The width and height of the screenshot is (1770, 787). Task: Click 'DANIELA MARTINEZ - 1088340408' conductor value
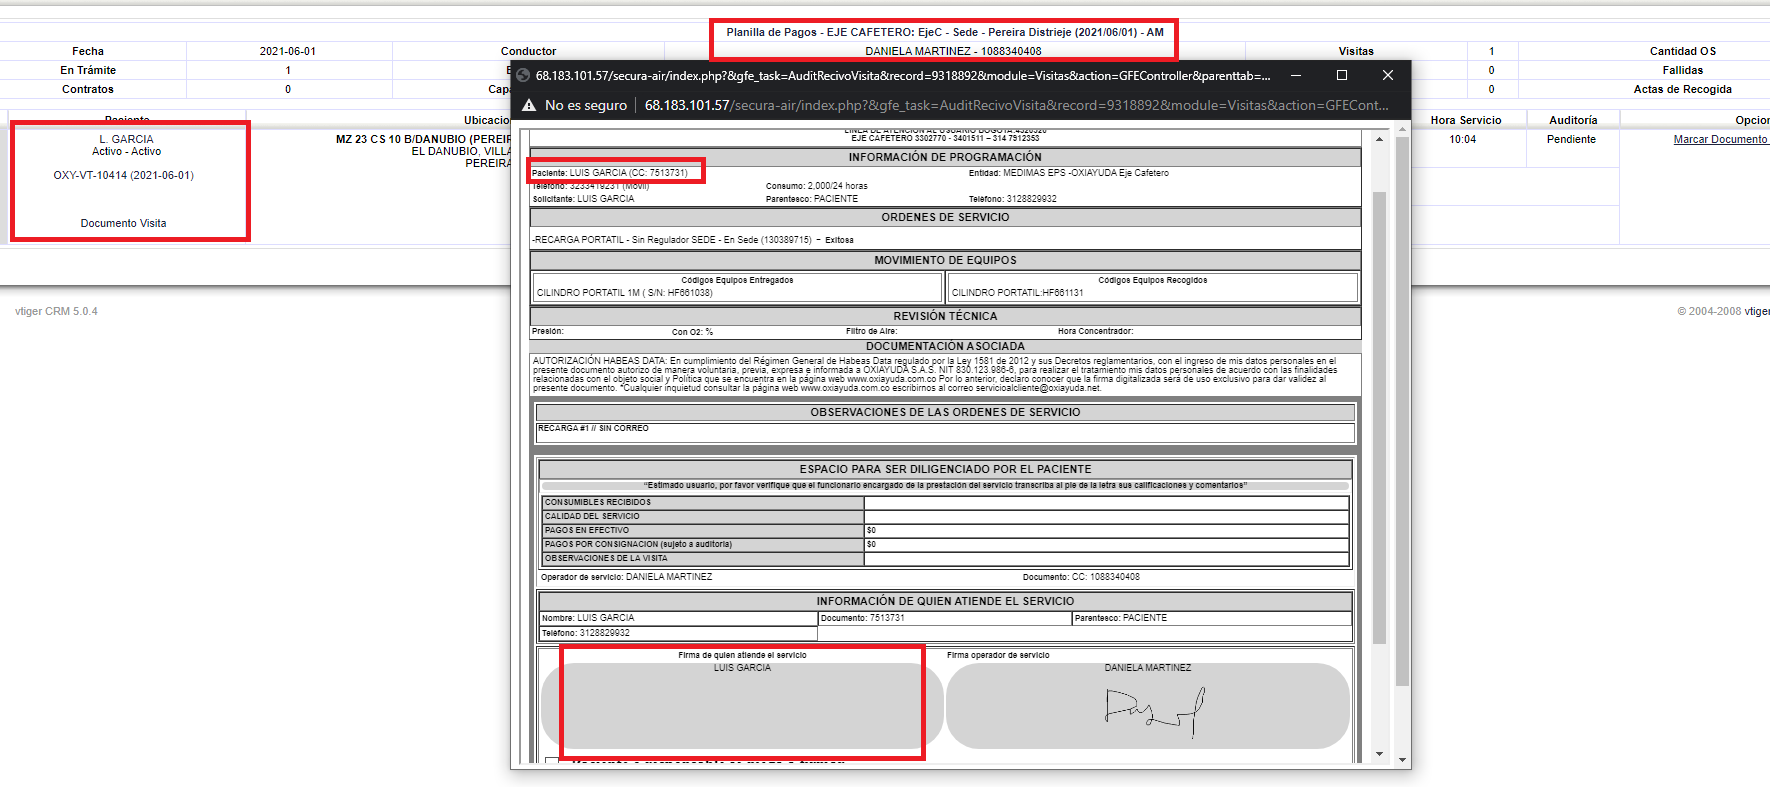click(x=953, y=51)
